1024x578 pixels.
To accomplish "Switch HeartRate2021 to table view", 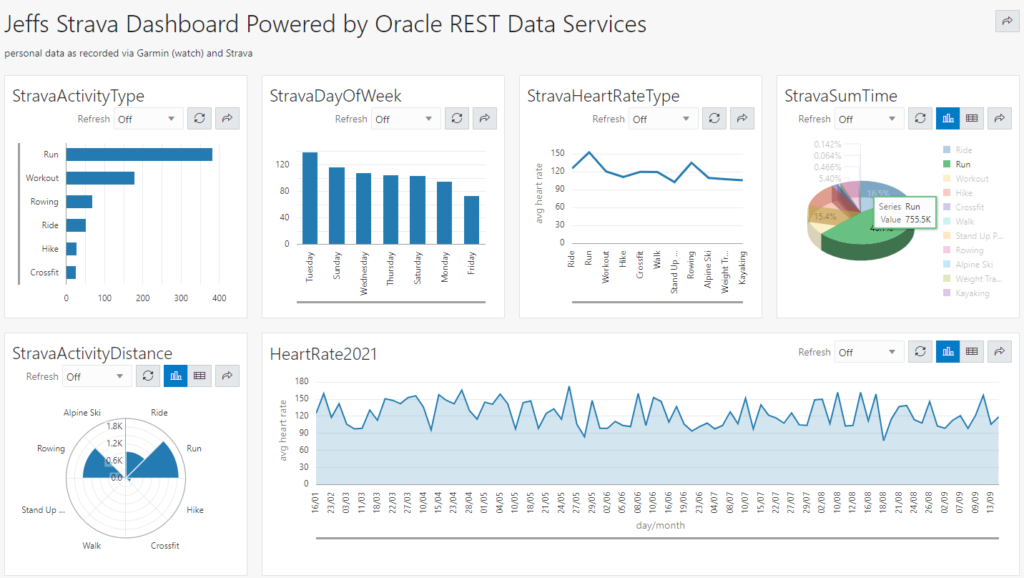I will 972,351.
